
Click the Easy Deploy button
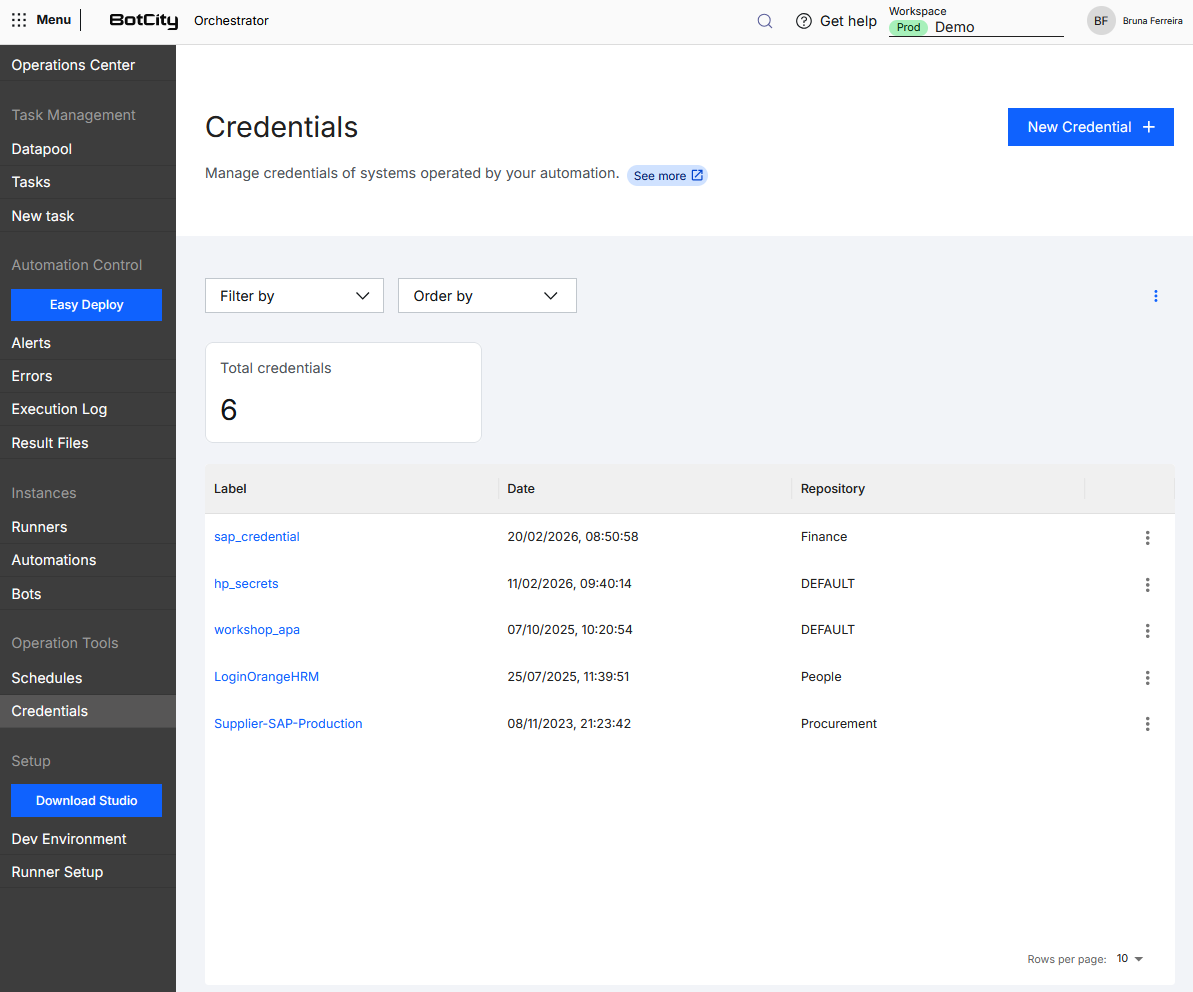tap(87, 305)
